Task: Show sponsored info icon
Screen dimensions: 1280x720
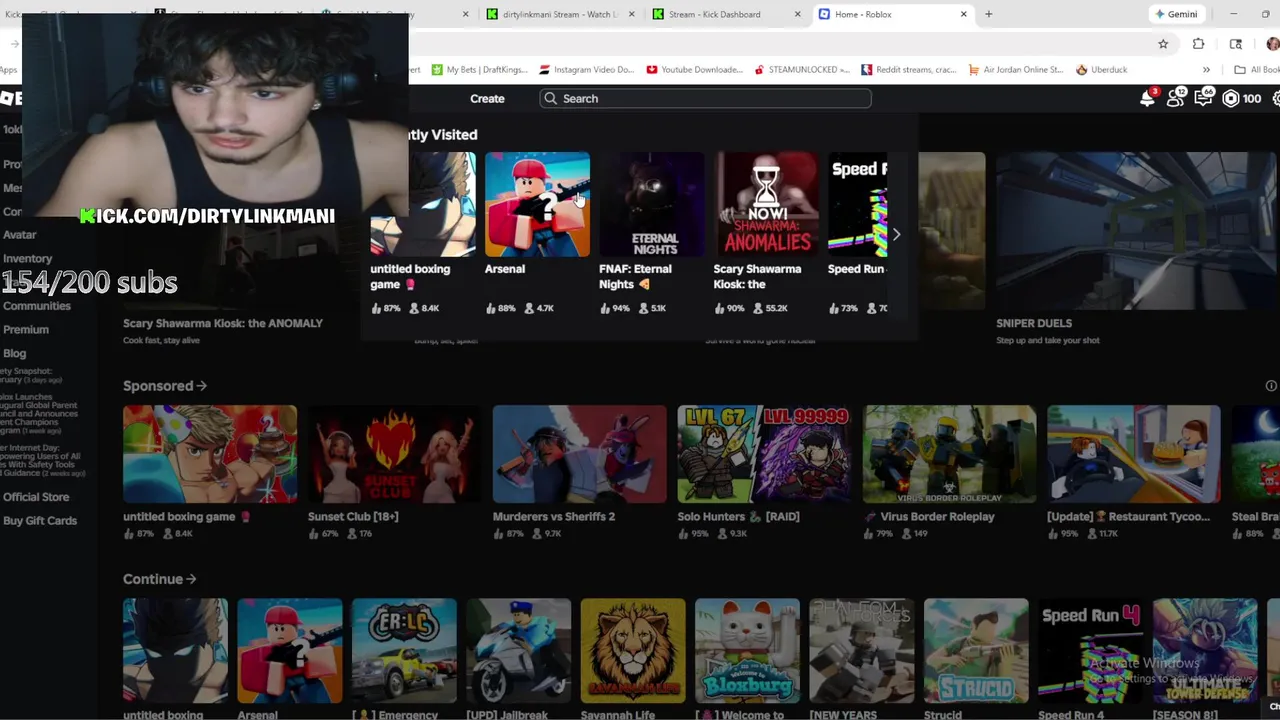Action: click(x=1271, y=386)
